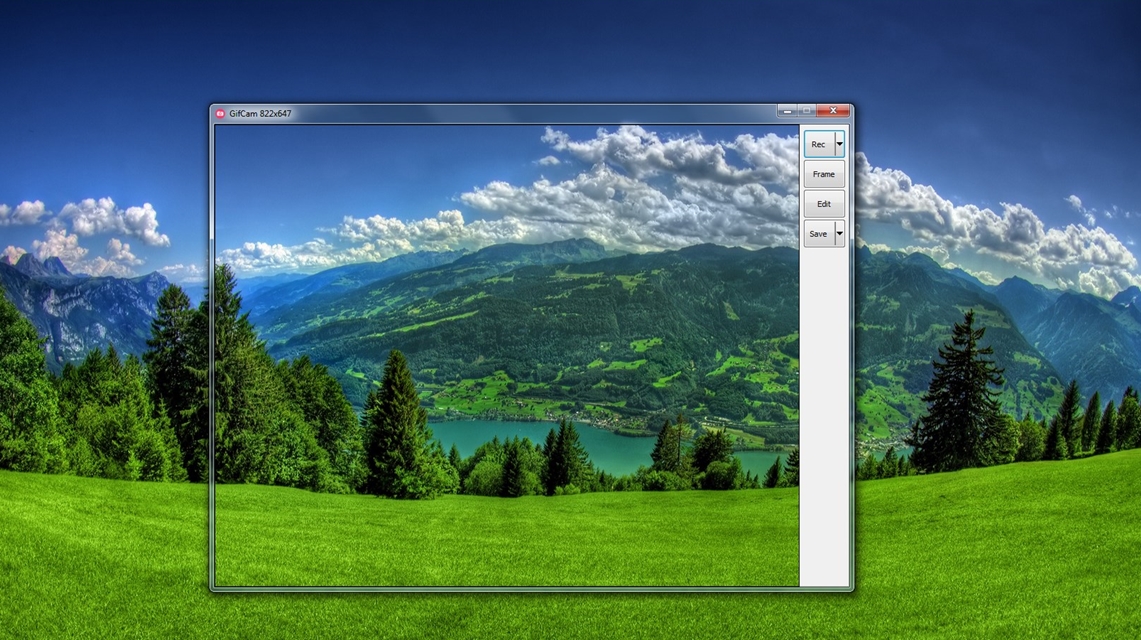Viewport: 1141px width, 640px height.
Task: Maximize the GifCam window
Action: click(x=806, y=111)
